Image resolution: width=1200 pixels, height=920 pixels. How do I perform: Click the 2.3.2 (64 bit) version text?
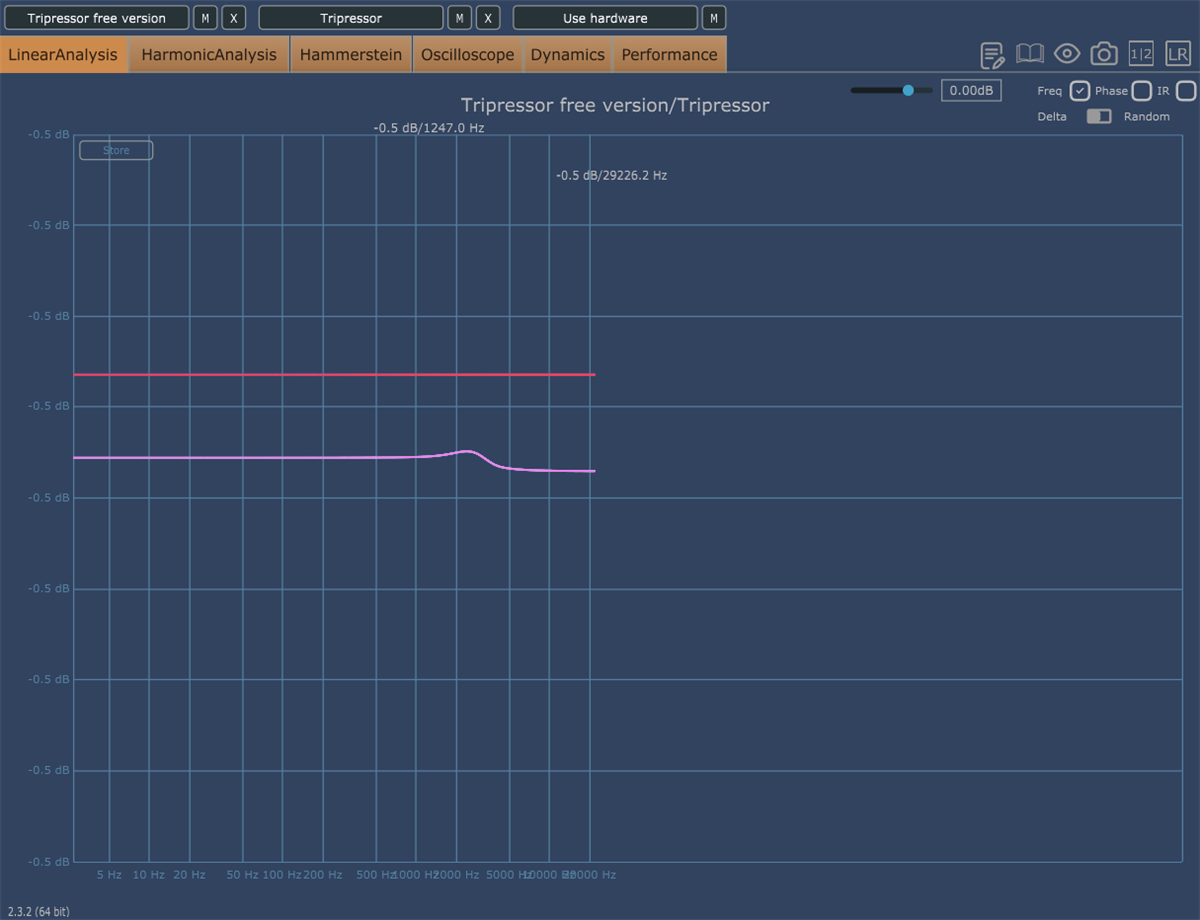39,911
